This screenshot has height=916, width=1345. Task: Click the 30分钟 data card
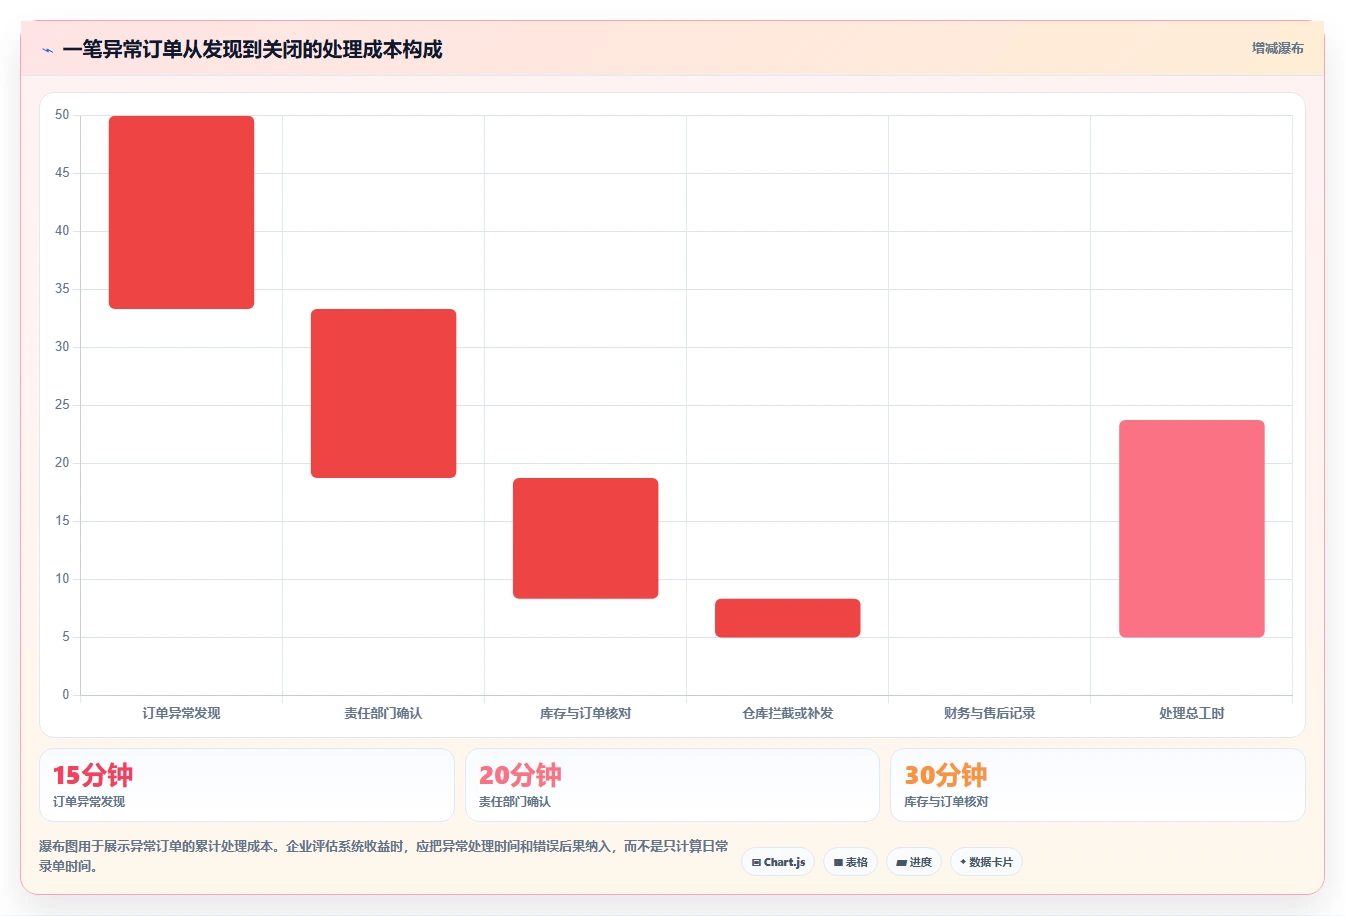[1098, 785]
